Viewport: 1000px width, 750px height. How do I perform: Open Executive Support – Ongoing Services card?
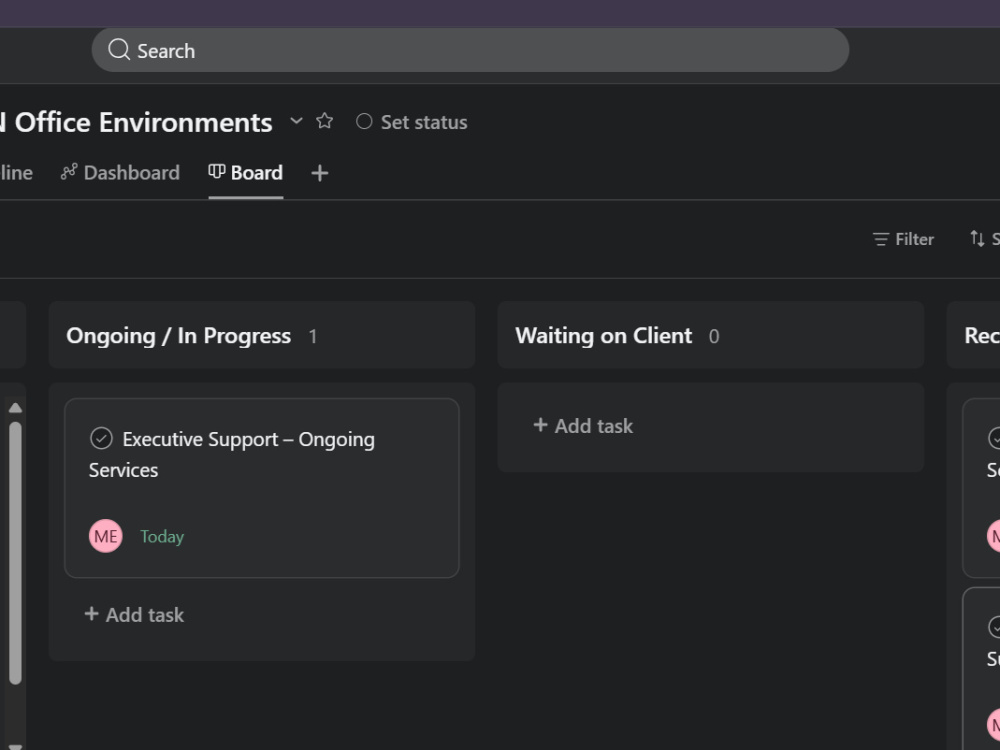(261, 488)
